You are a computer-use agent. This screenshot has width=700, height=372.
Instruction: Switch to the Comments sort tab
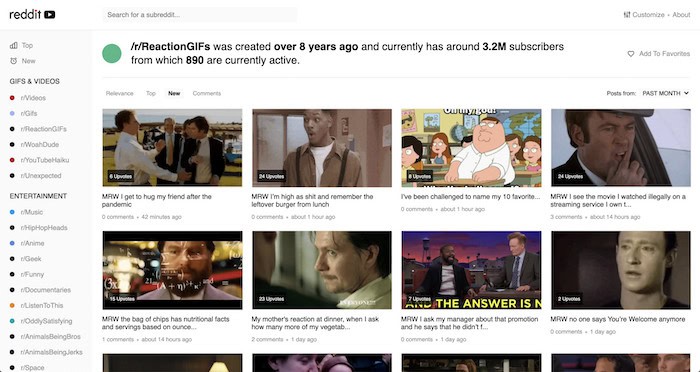pos(207,93)
